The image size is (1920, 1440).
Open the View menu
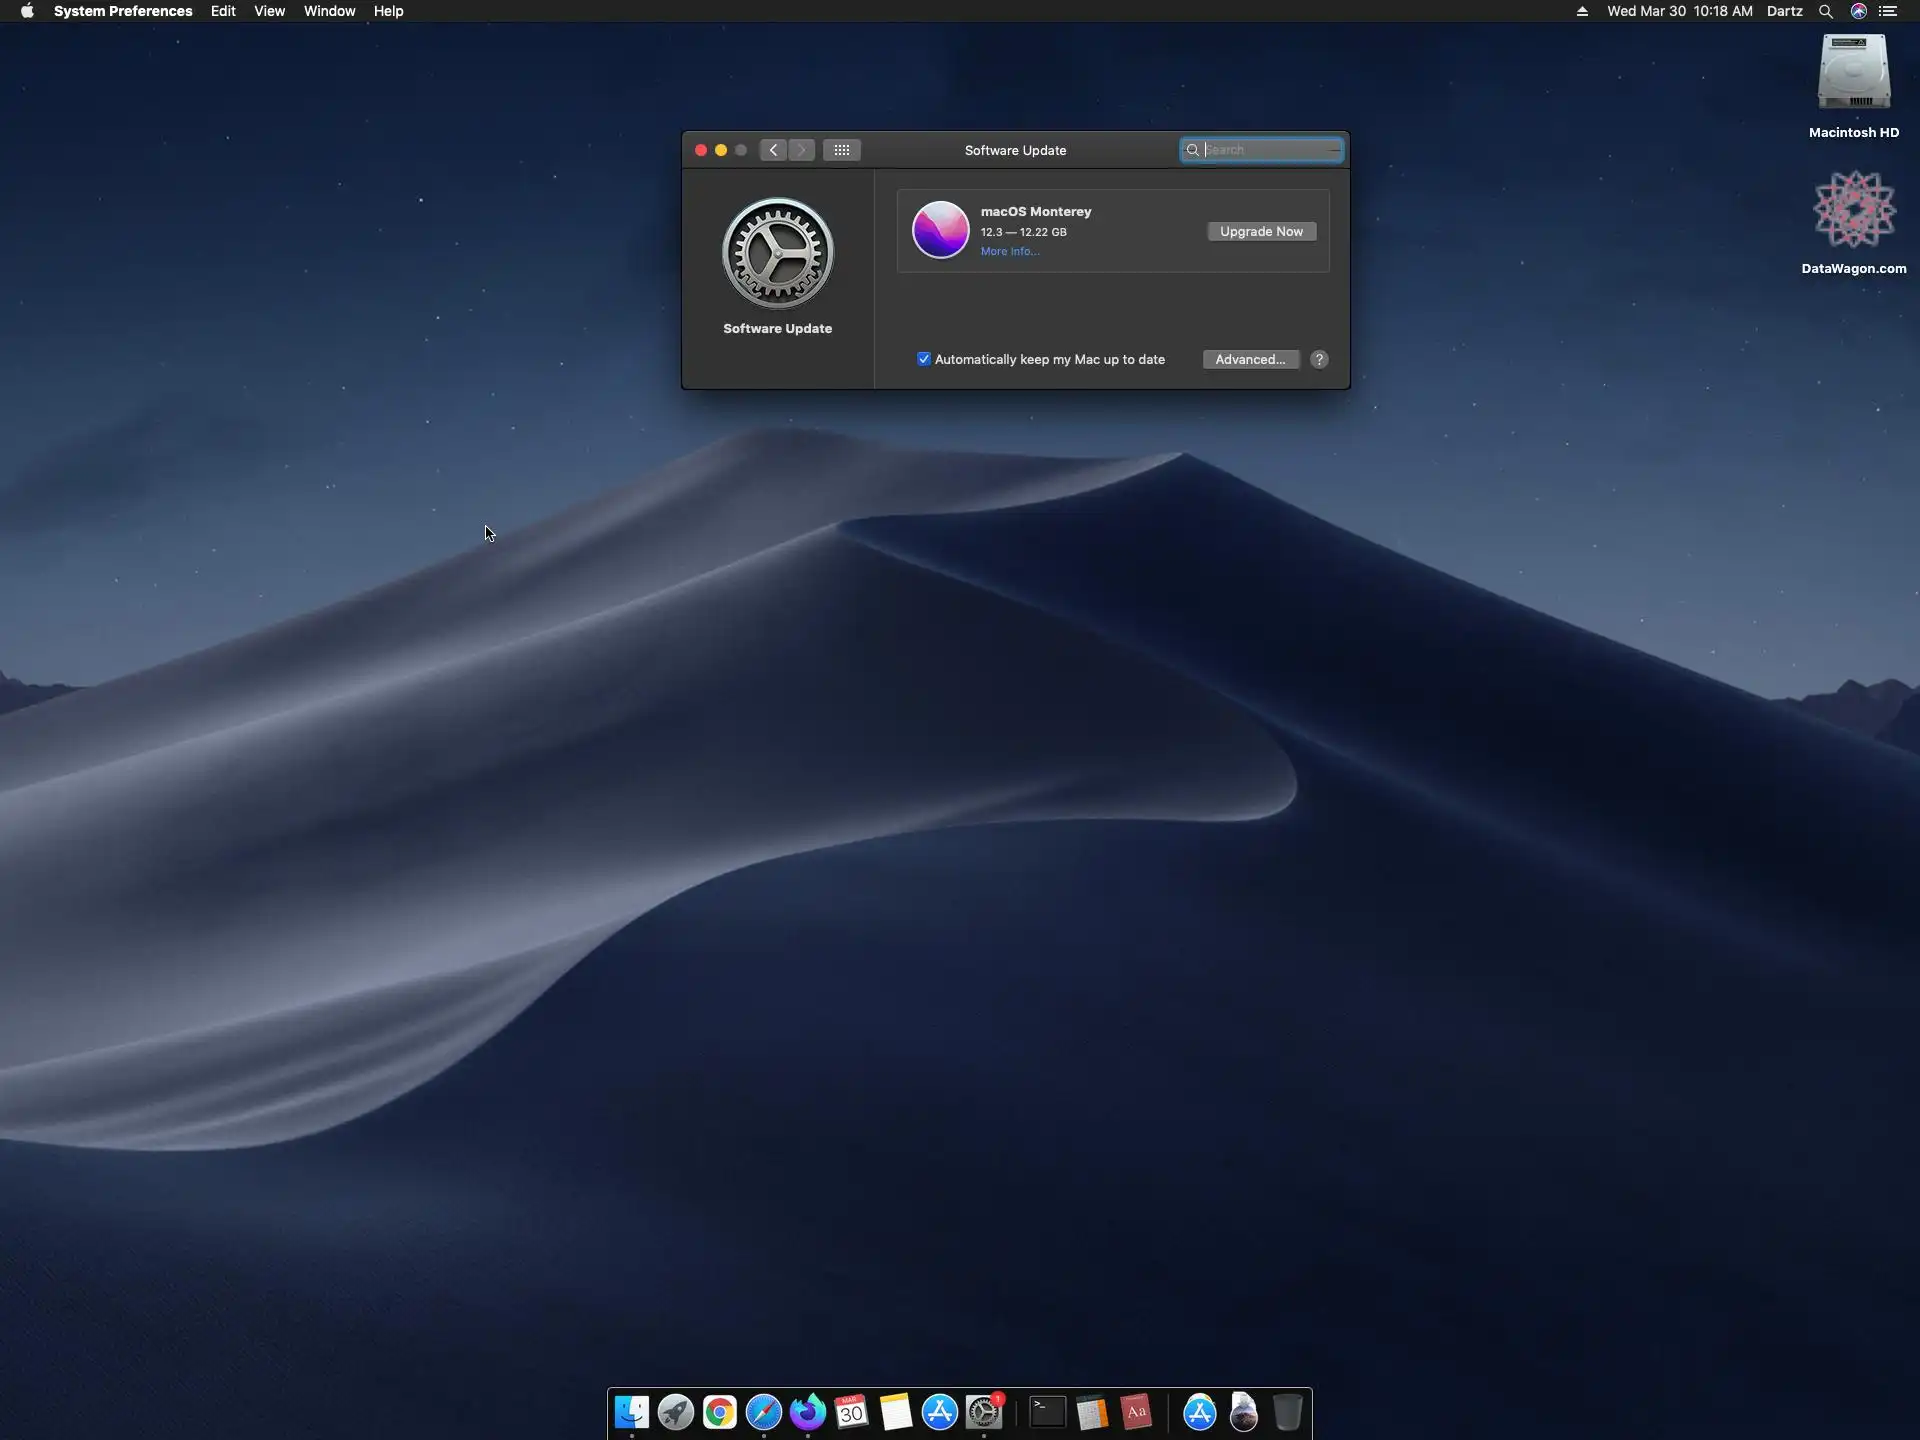[x=269, y=11]
